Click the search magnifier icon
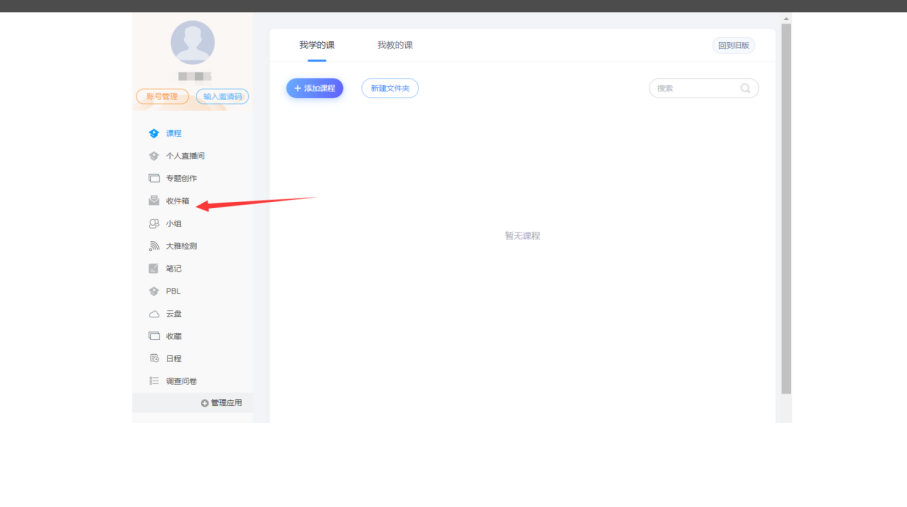Viewport: 907px width, 507px height. (745, 88)
